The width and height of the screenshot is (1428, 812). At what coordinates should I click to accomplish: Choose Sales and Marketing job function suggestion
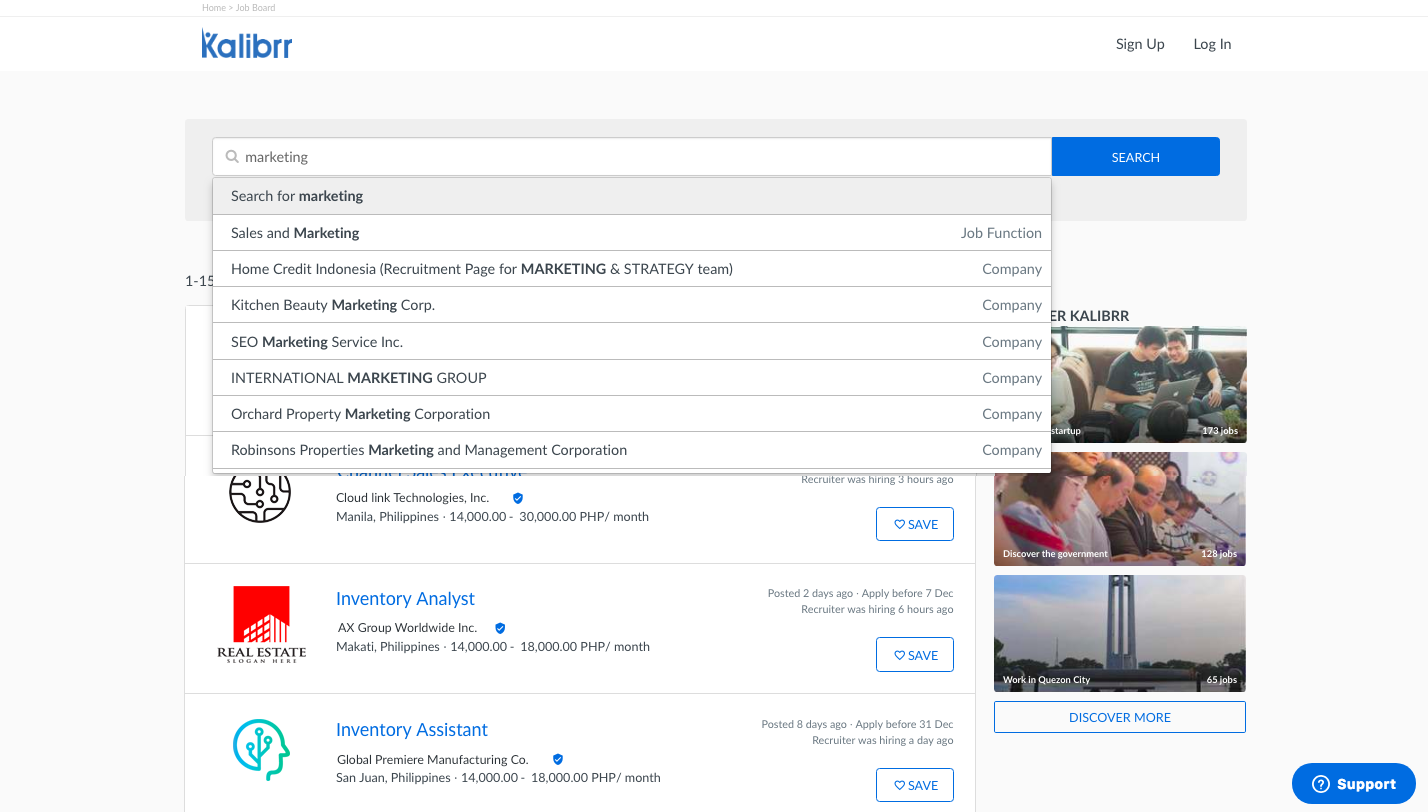[631, 233]
